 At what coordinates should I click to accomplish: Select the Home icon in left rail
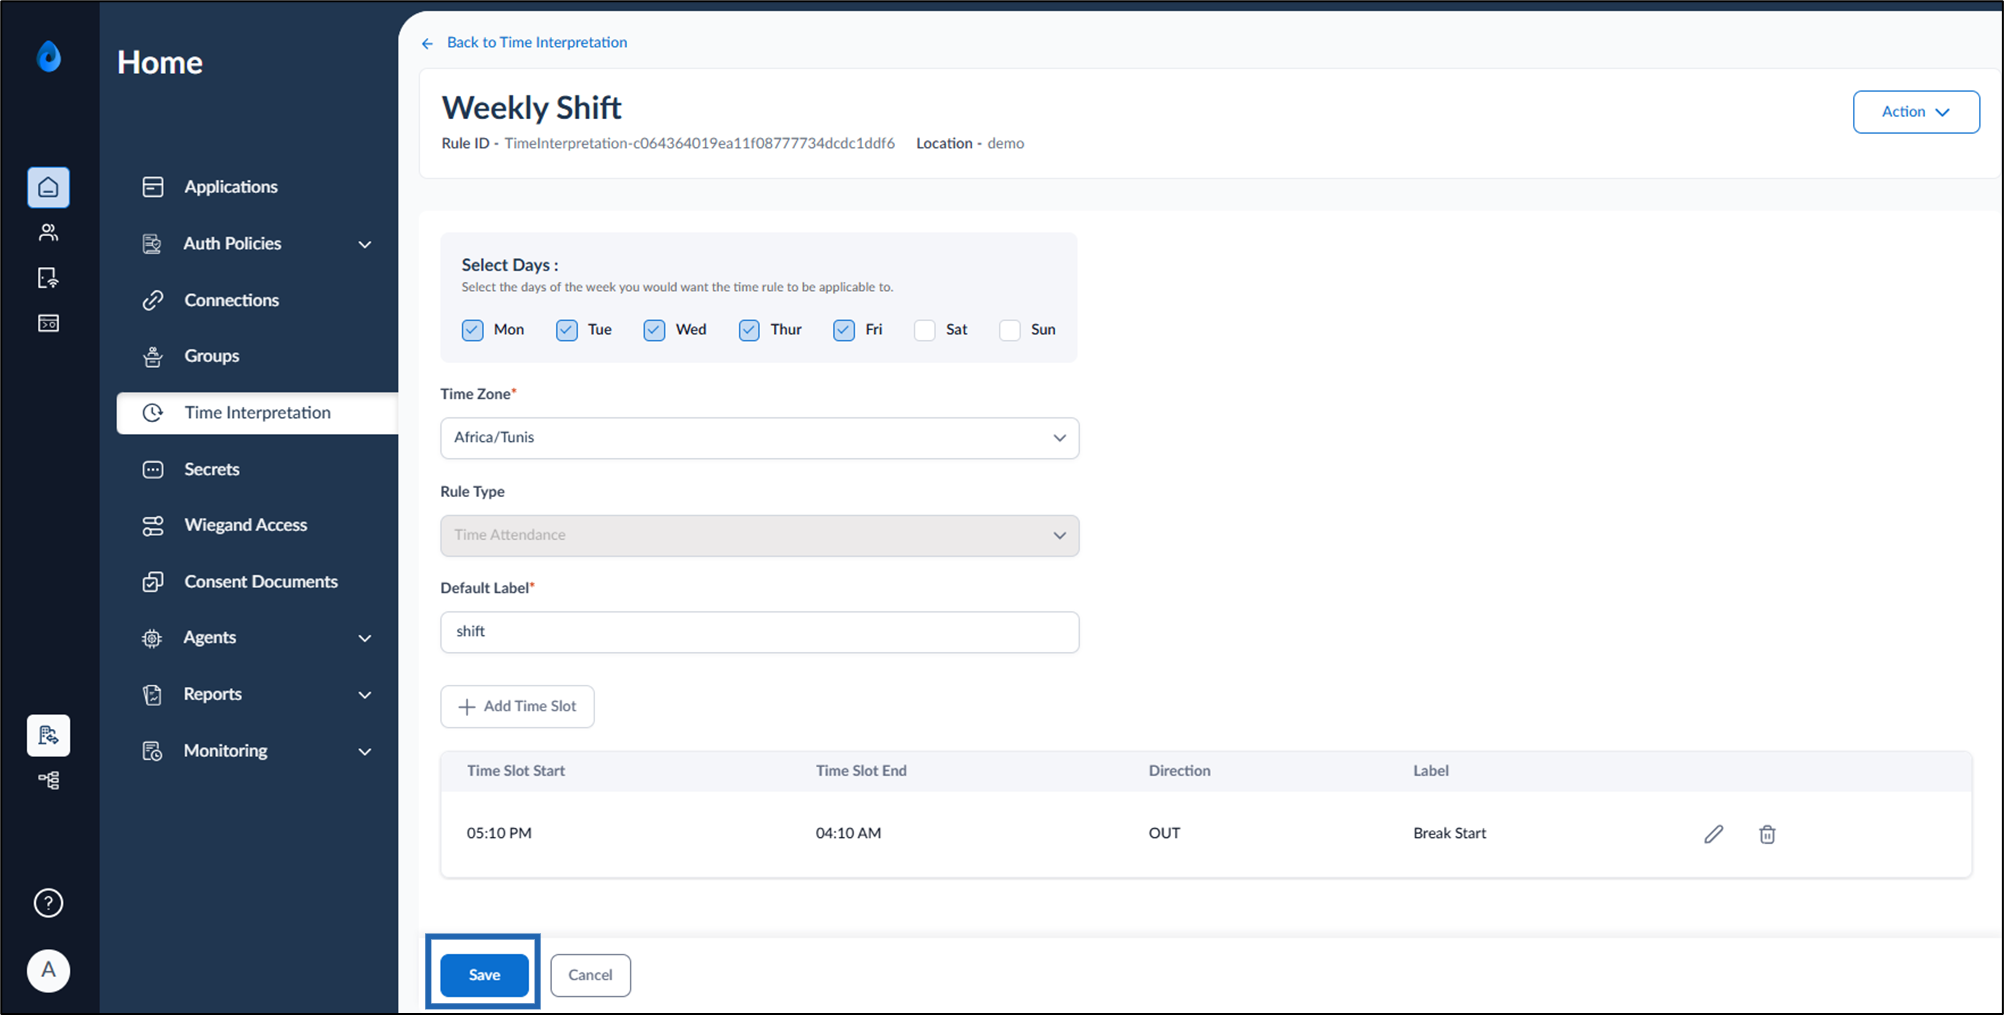coord(48,187)
